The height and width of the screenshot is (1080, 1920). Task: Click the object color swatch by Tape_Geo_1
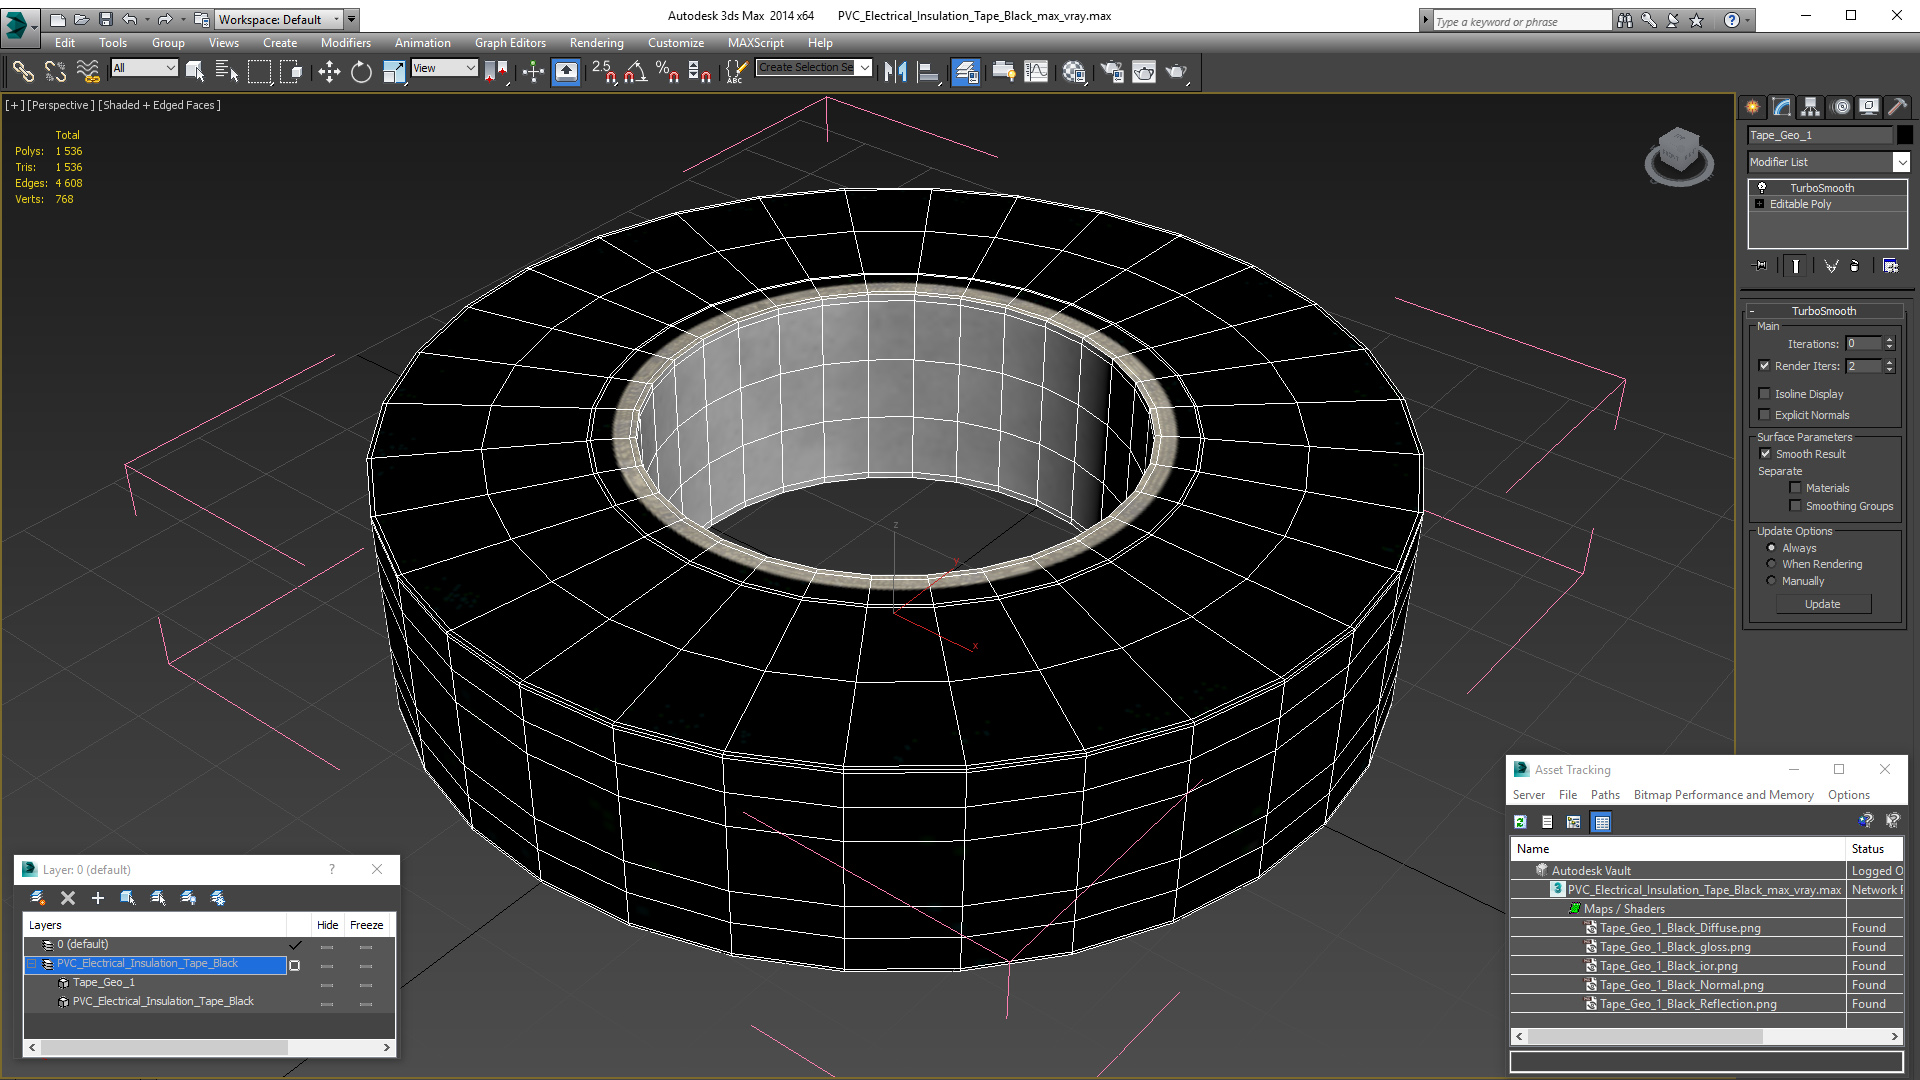pos(1905,135)
